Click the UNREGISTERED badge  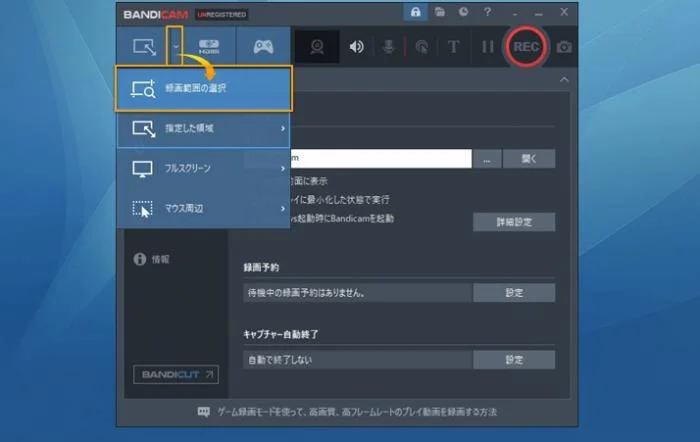[222, 14]
